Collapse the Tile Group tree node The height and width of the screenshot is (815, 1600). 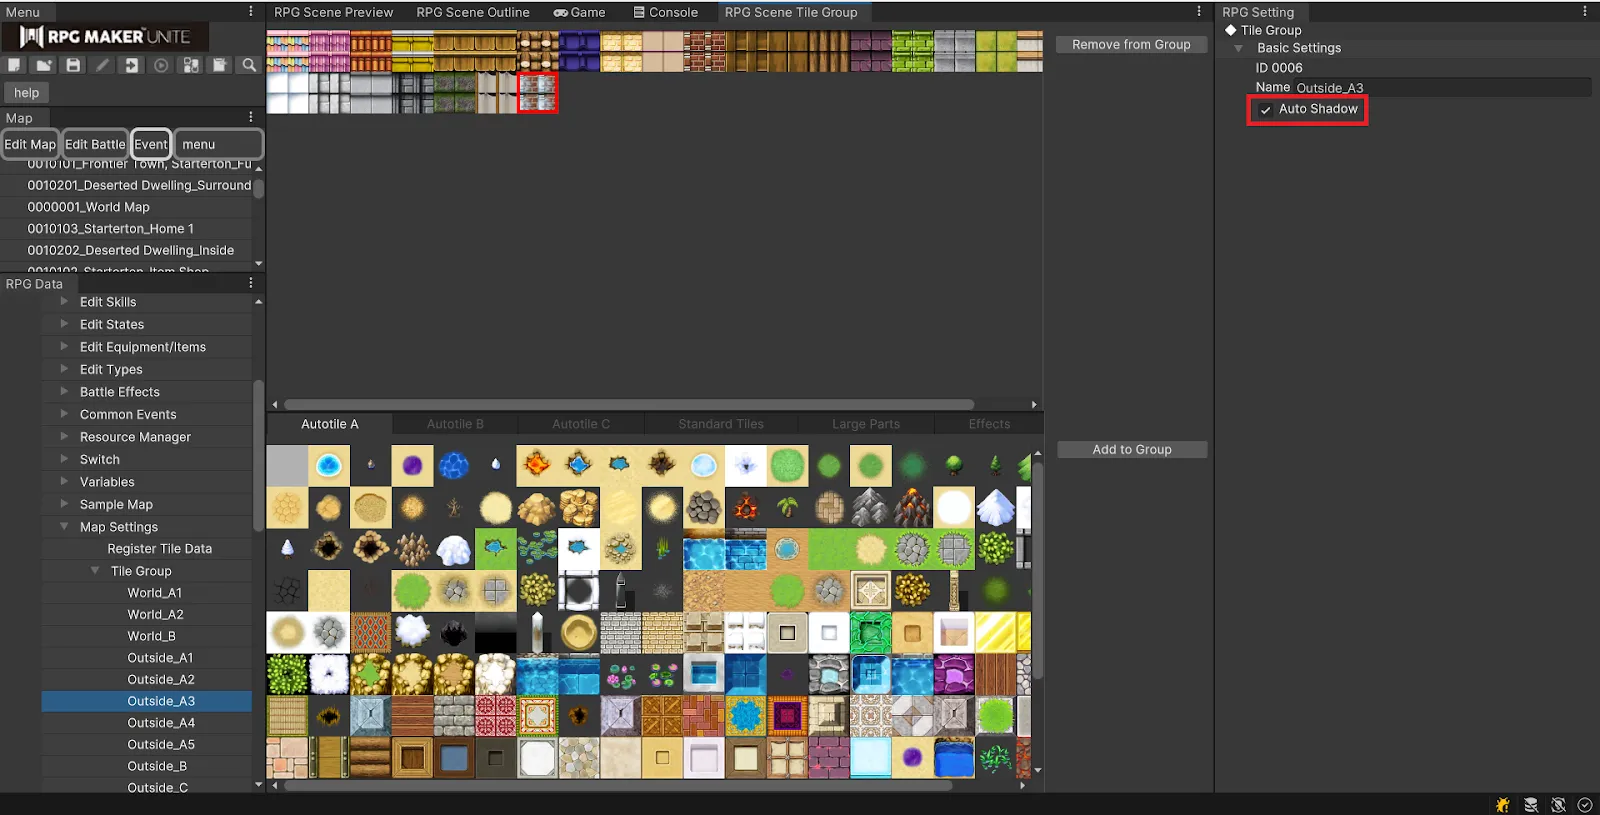click(95, 571)
